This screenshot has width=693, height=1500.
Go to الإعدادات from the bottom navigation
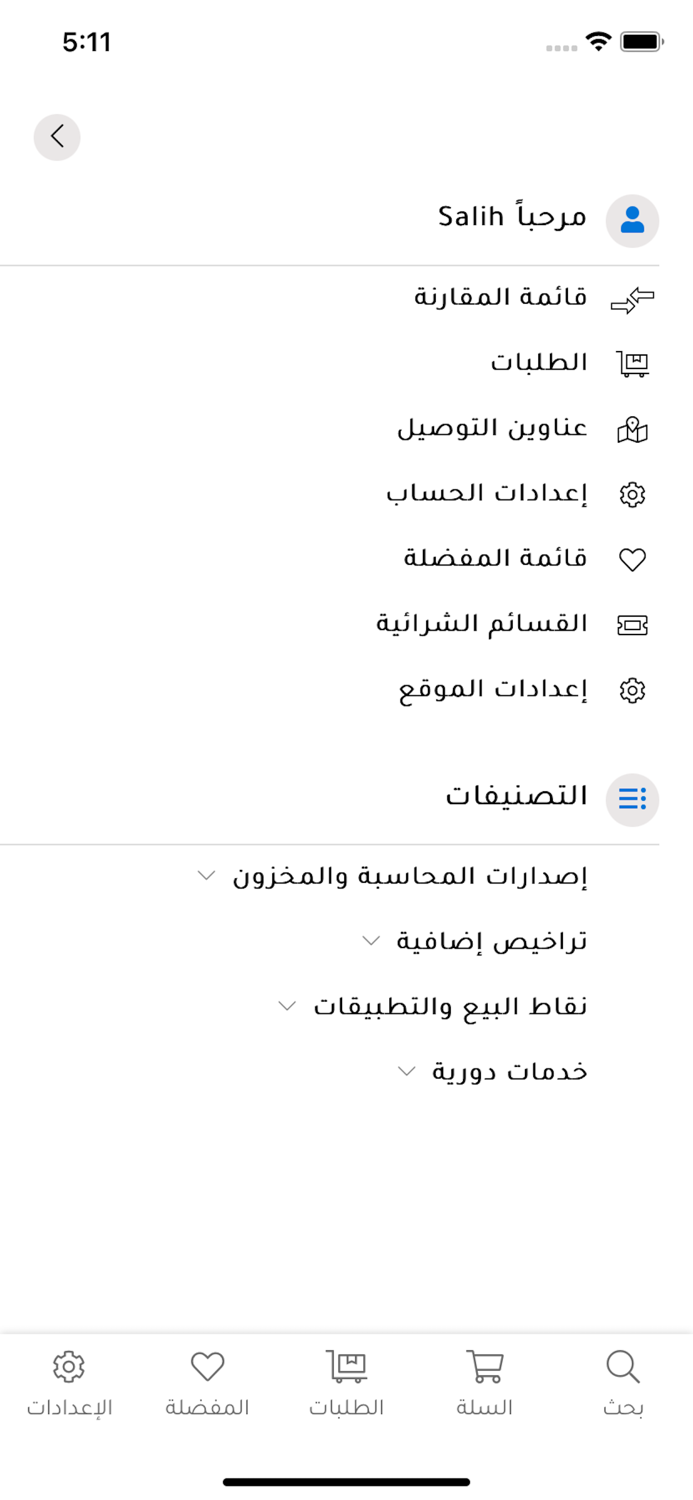pyautogui.click(x=69, y=1382)
